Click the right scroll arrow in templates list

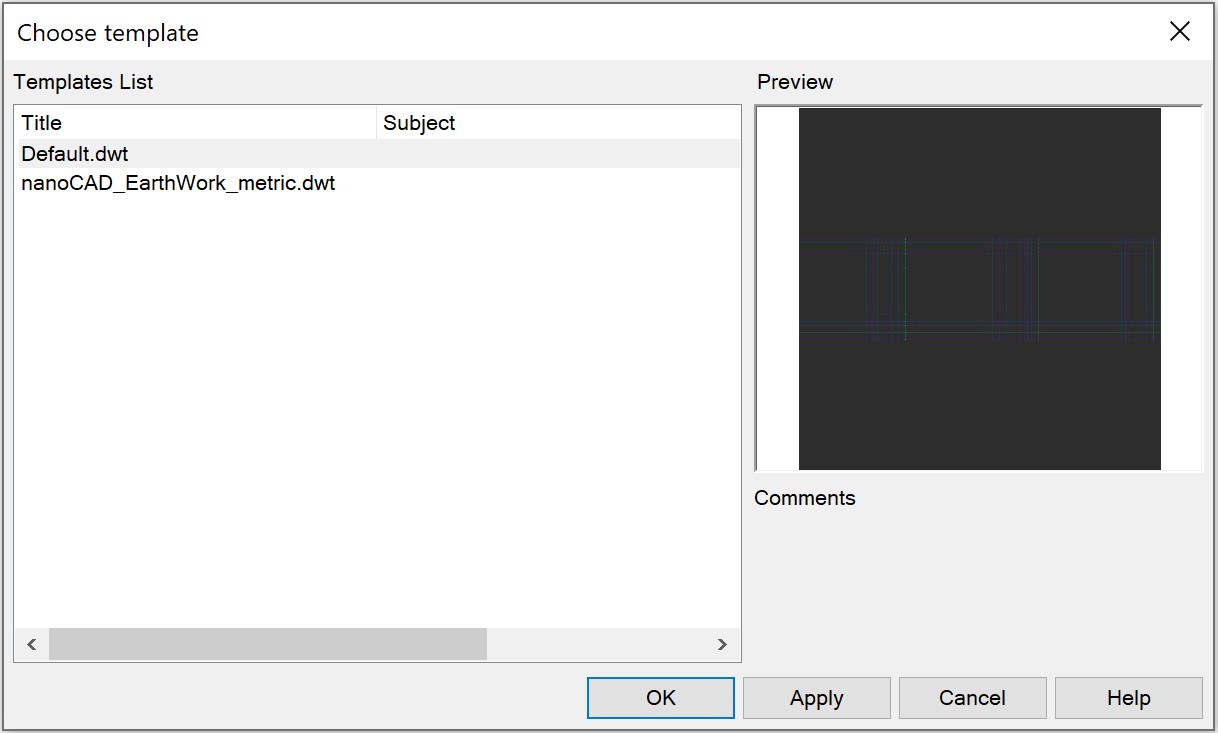[722, 645]
